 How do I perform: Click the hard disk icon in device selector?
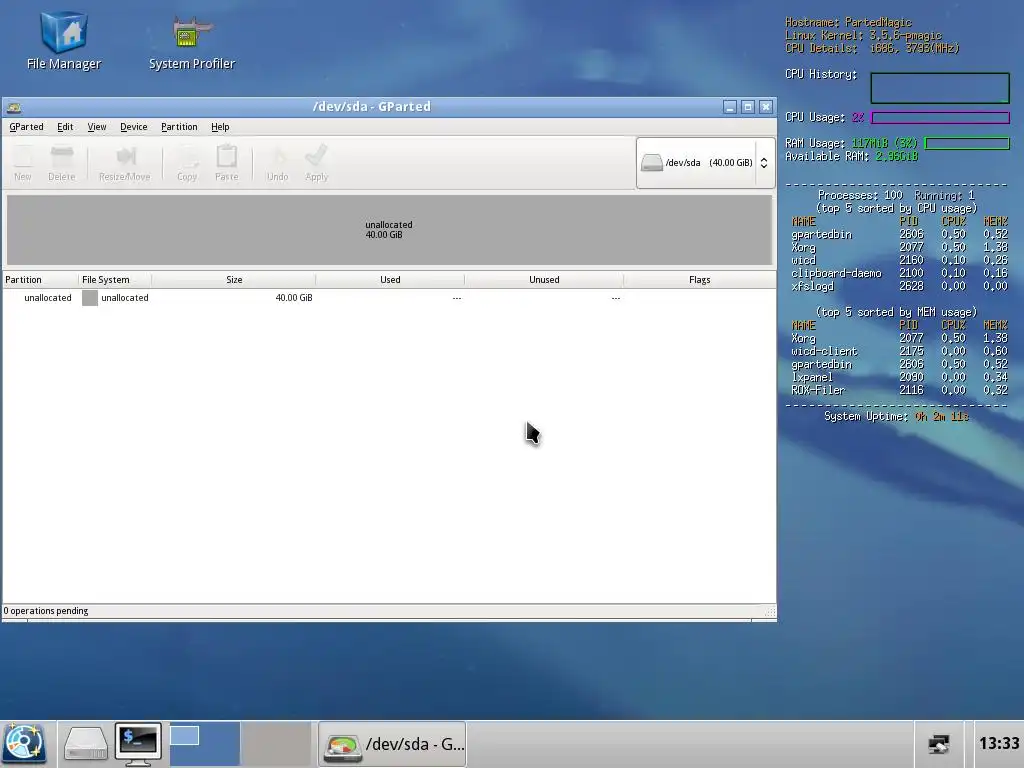651,163
